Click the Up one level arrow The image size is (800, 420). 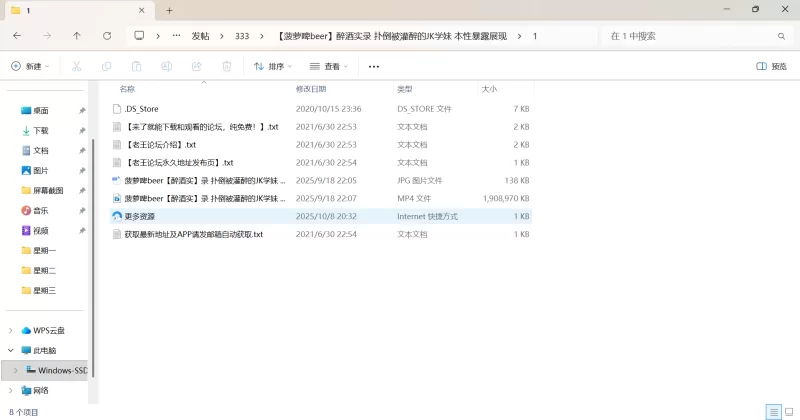[x=77, y=35]
